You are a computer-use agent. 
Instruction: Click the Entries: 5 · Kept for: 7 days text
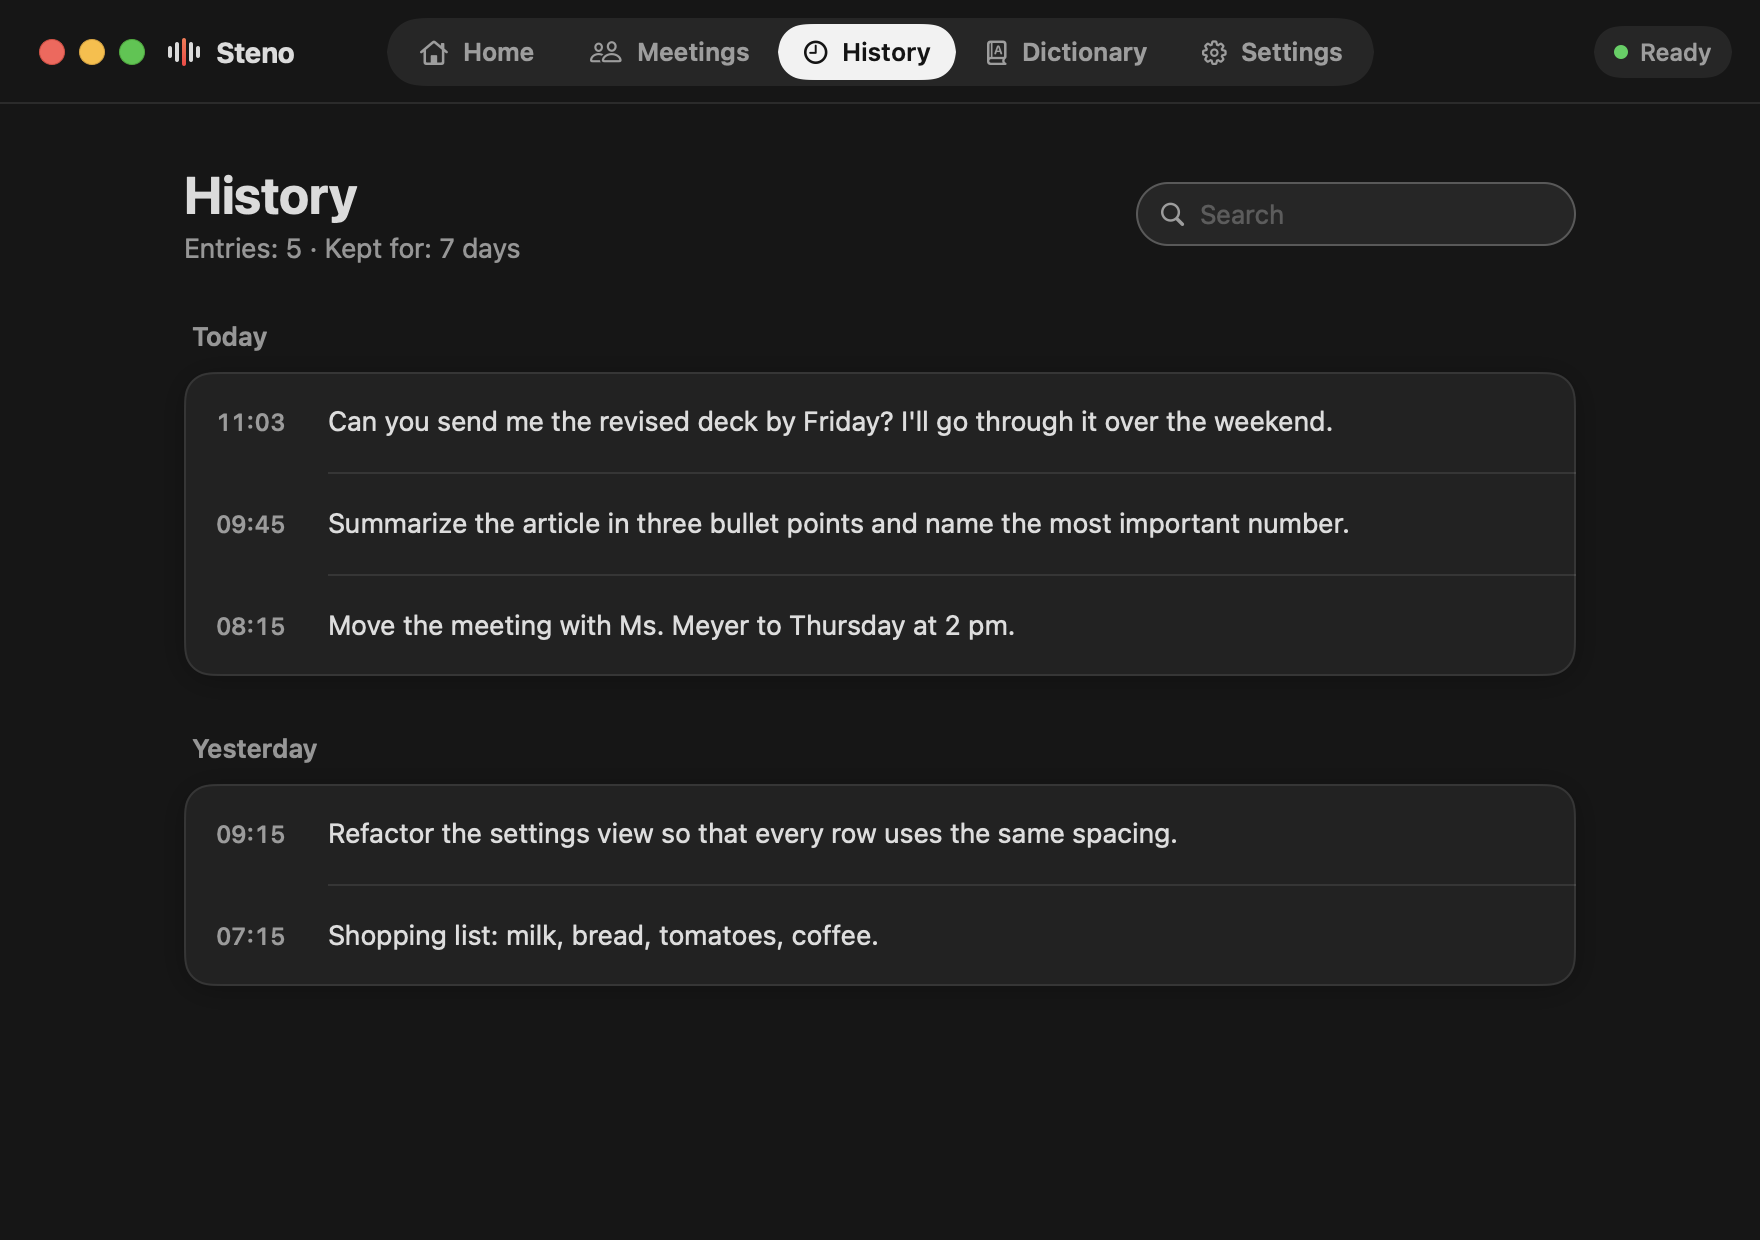[352, 249]
